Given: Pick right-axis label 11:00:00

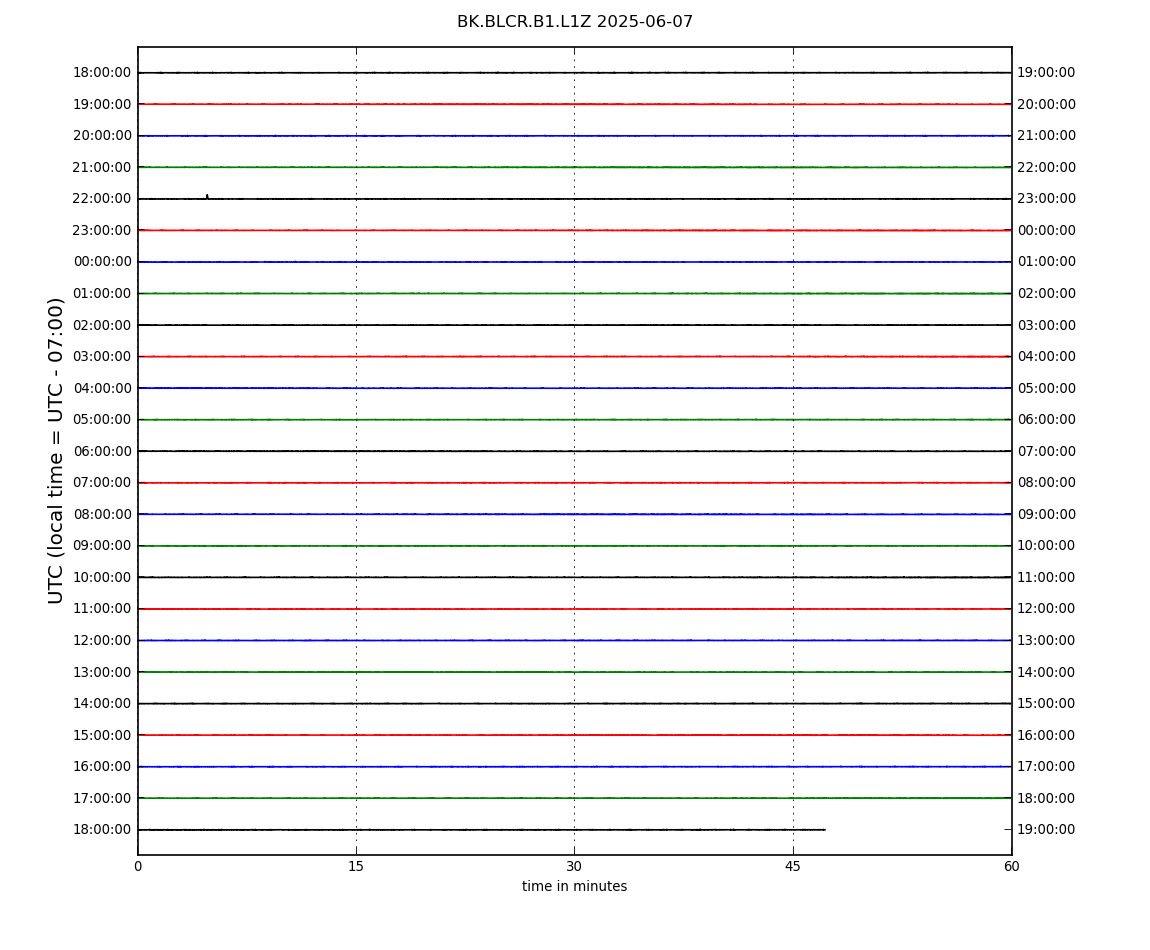Looking at the screenshot, I should pos(1047,577).
